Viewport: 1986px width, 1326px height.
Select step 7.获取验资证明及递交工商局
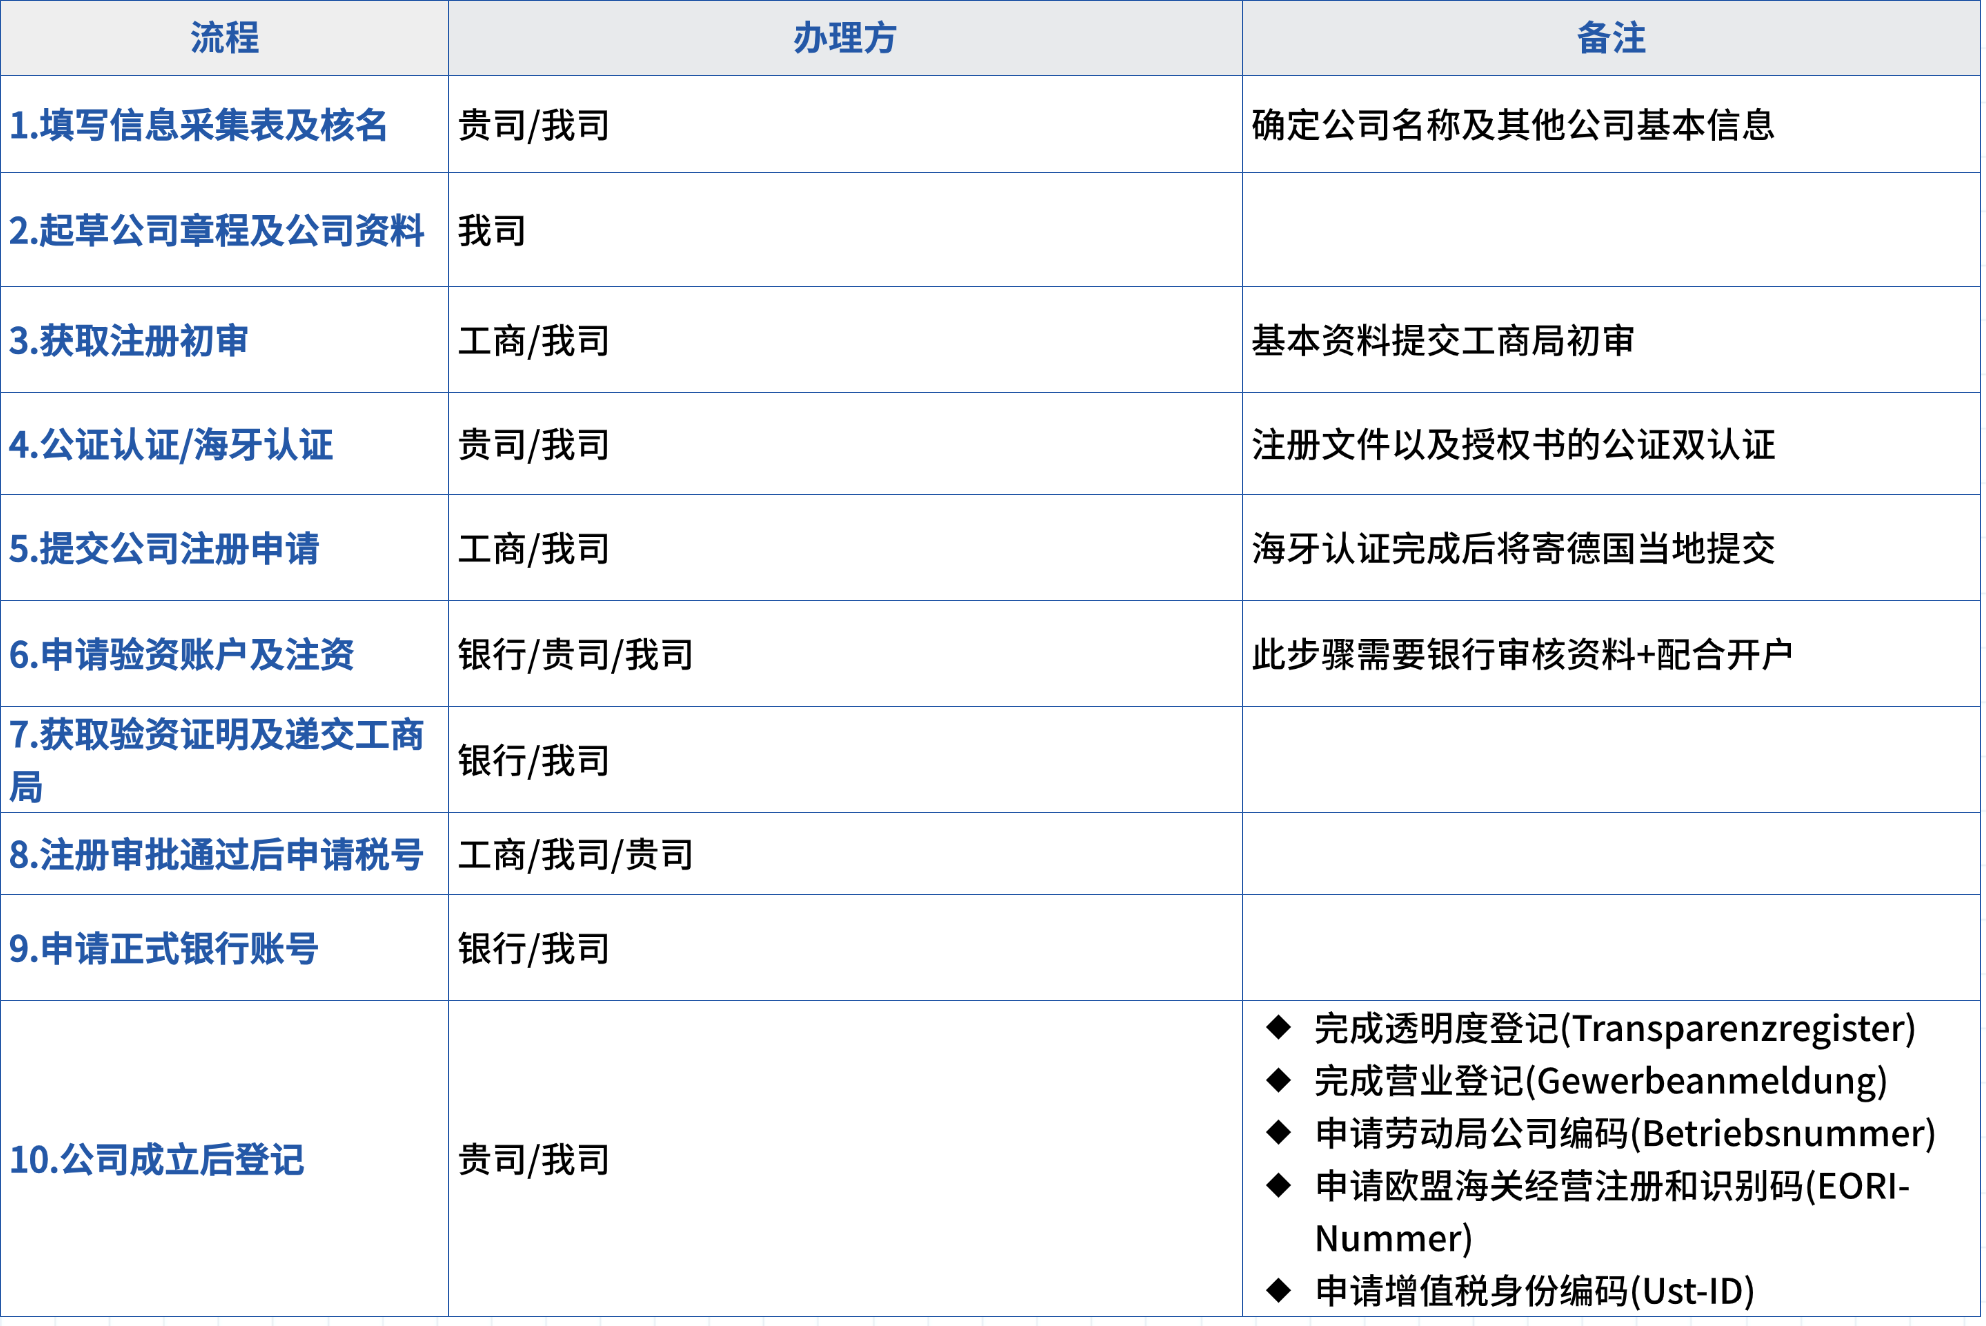218,759
